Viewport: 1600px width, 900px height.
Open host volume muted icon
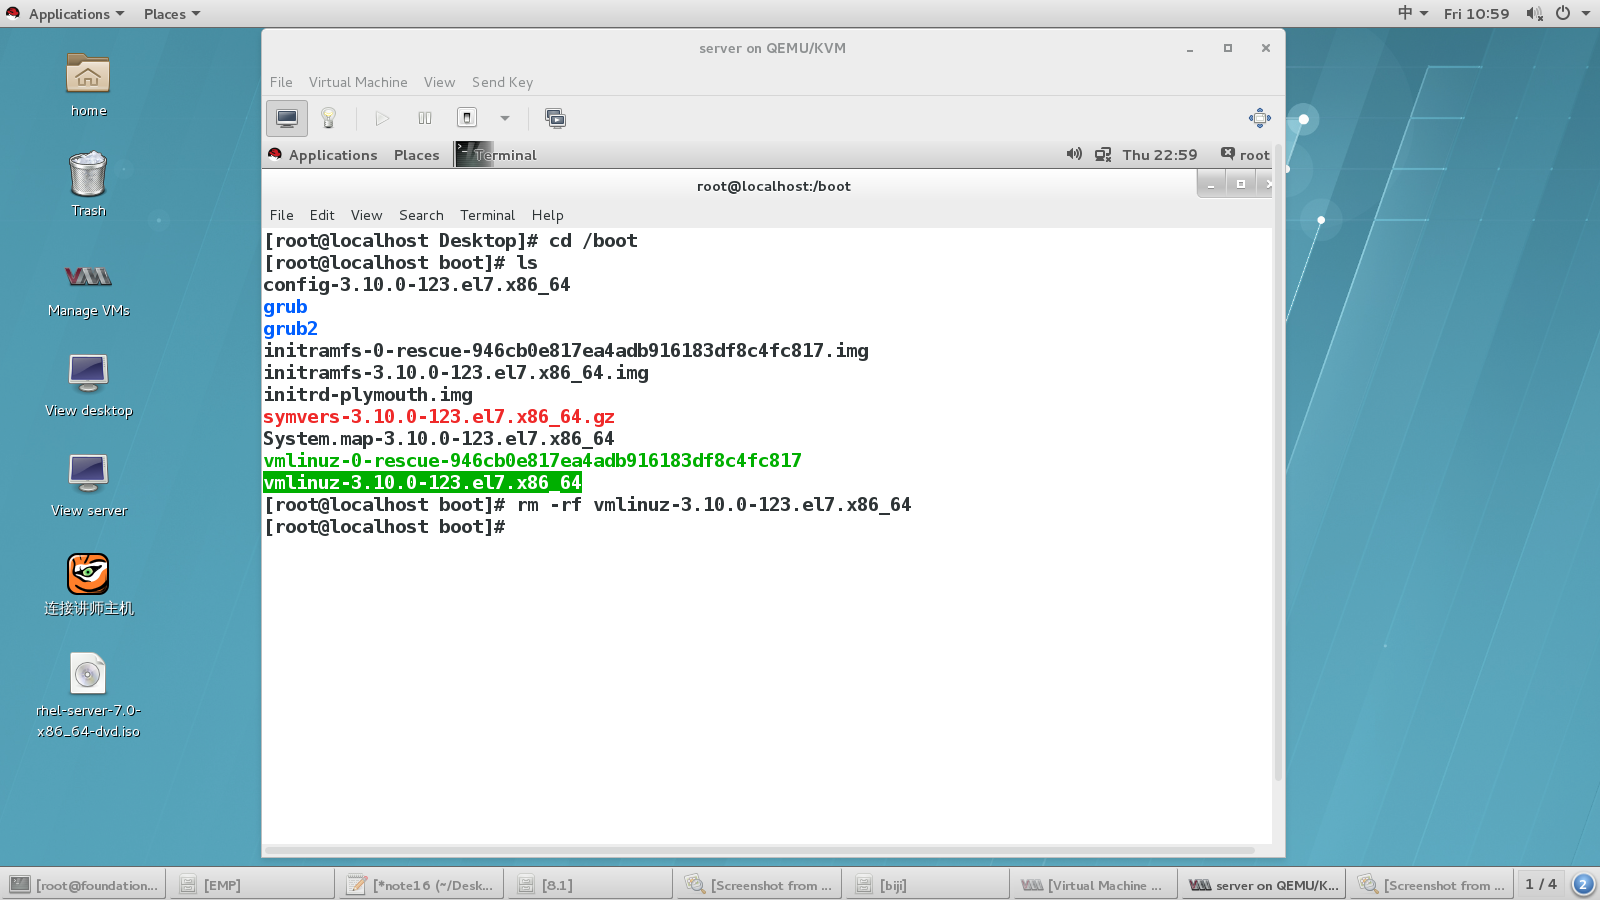pos(1534,13)
